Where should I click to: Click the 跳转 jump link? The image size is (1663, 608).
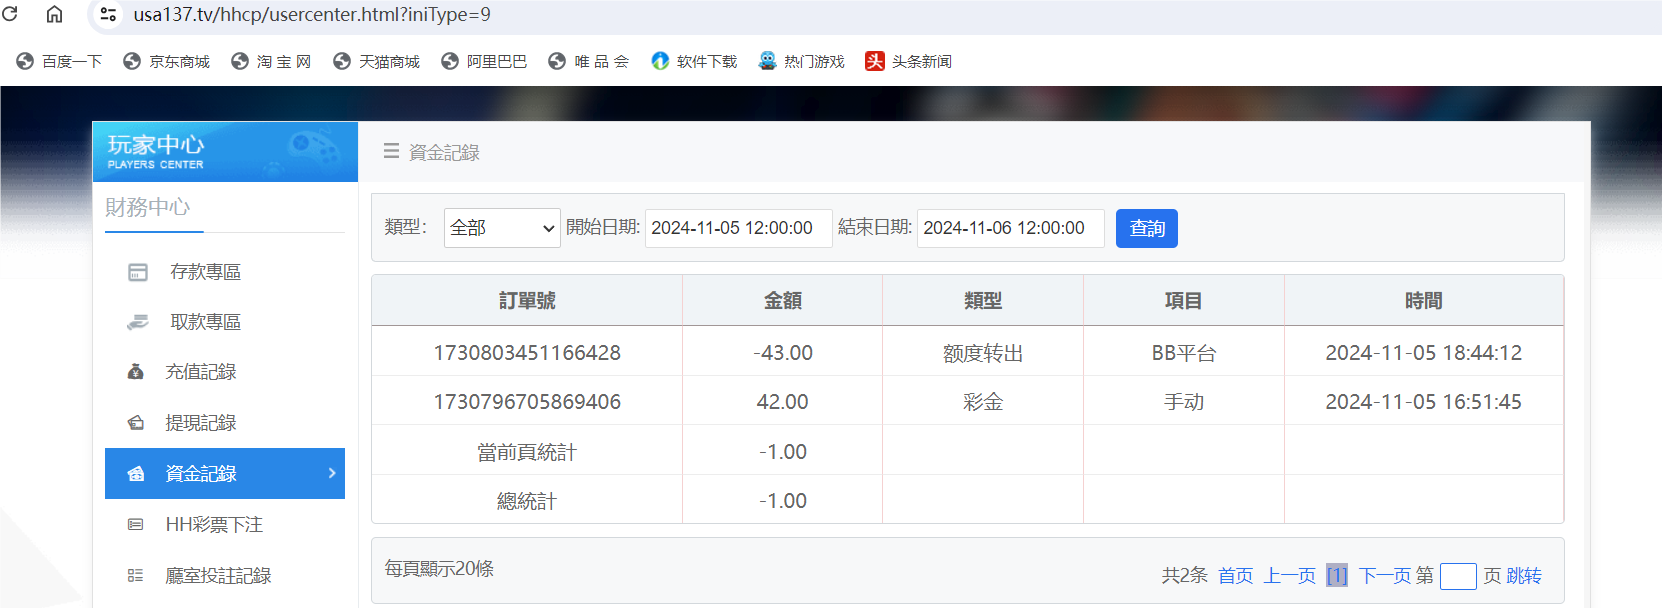point(1524,576)
